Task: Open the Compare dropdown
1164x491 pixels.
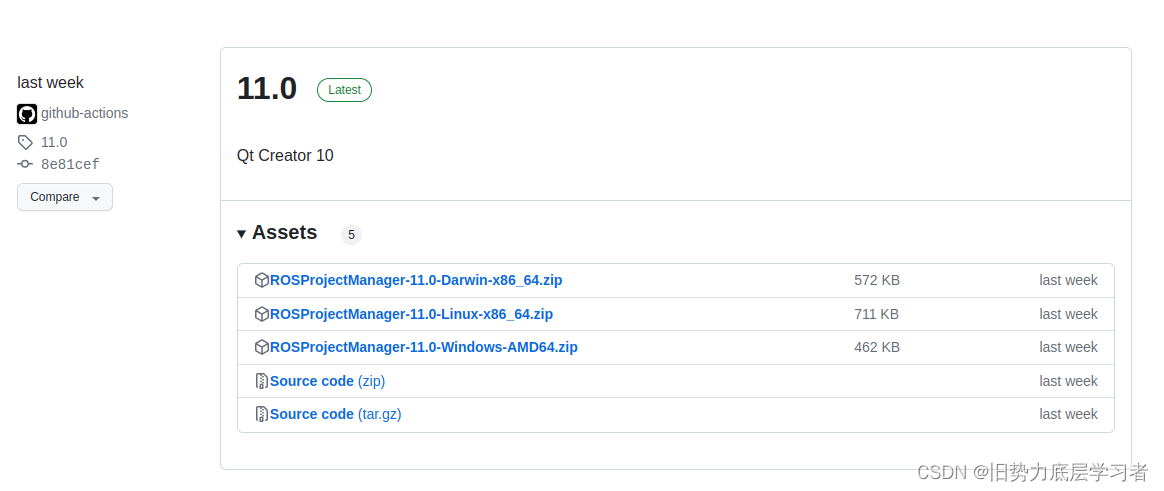Action: [x=65, y=197]
